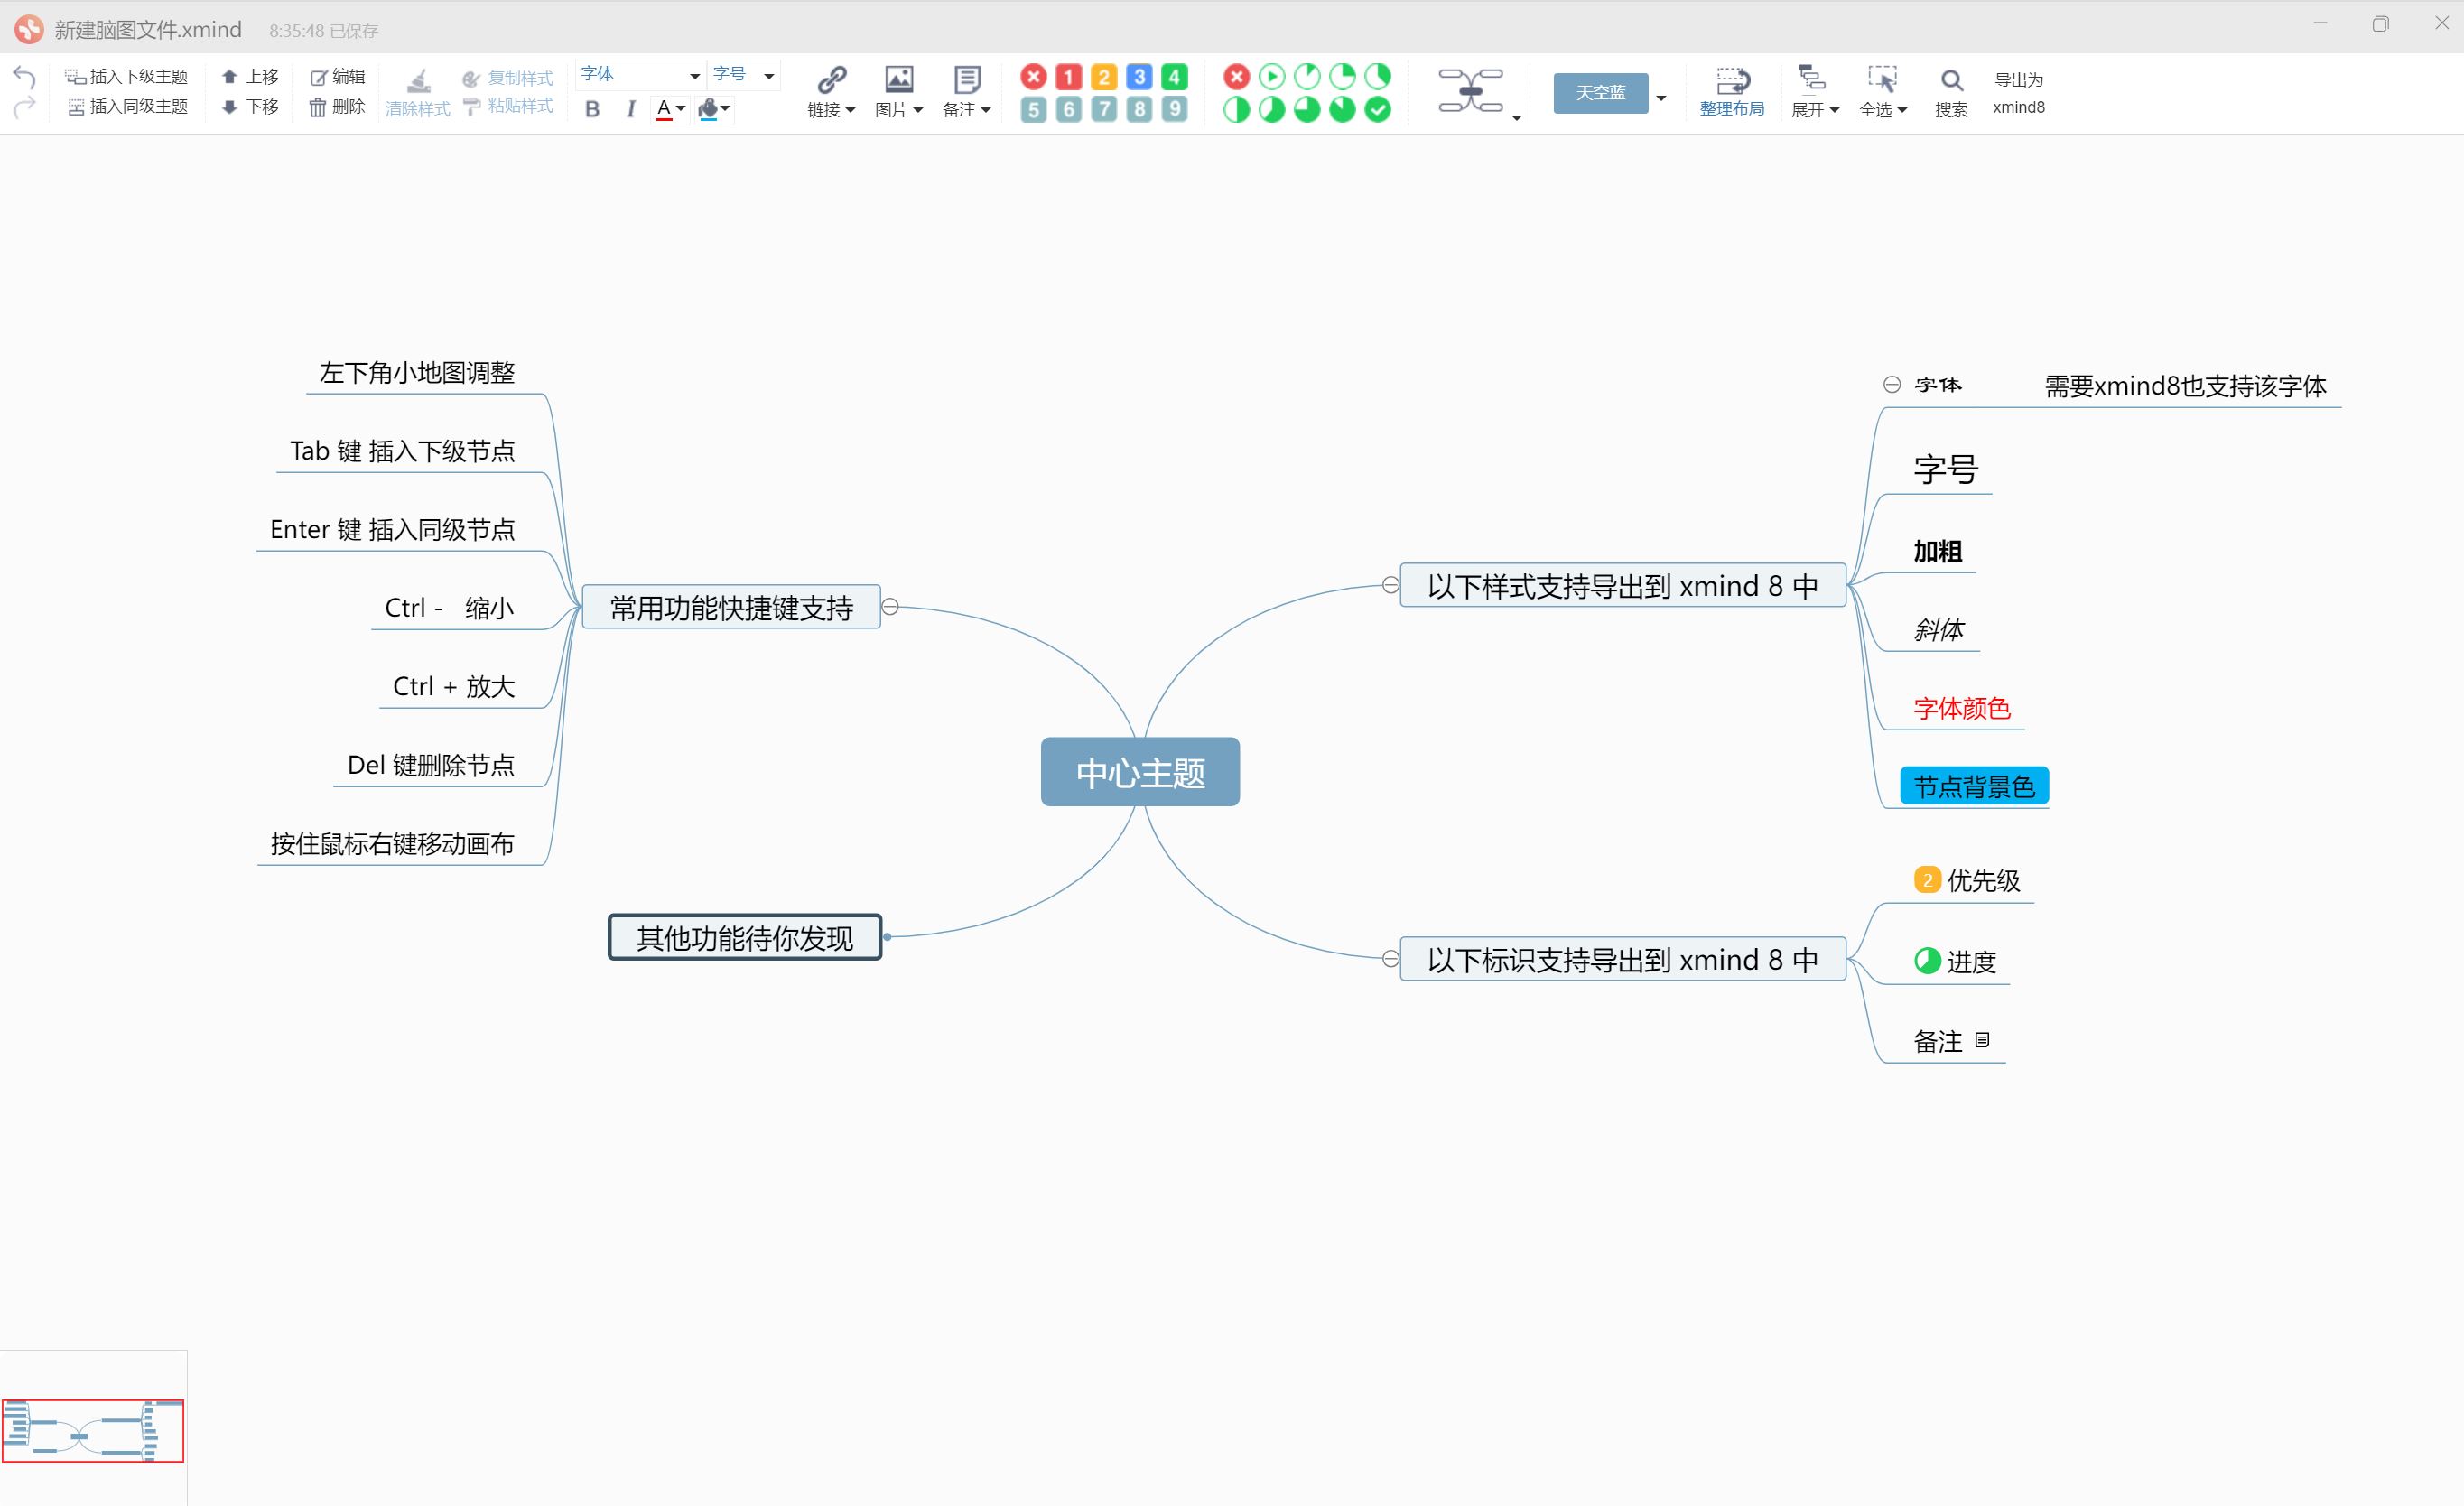Collapse the 常用功能快捷键支持 branch

890,606
